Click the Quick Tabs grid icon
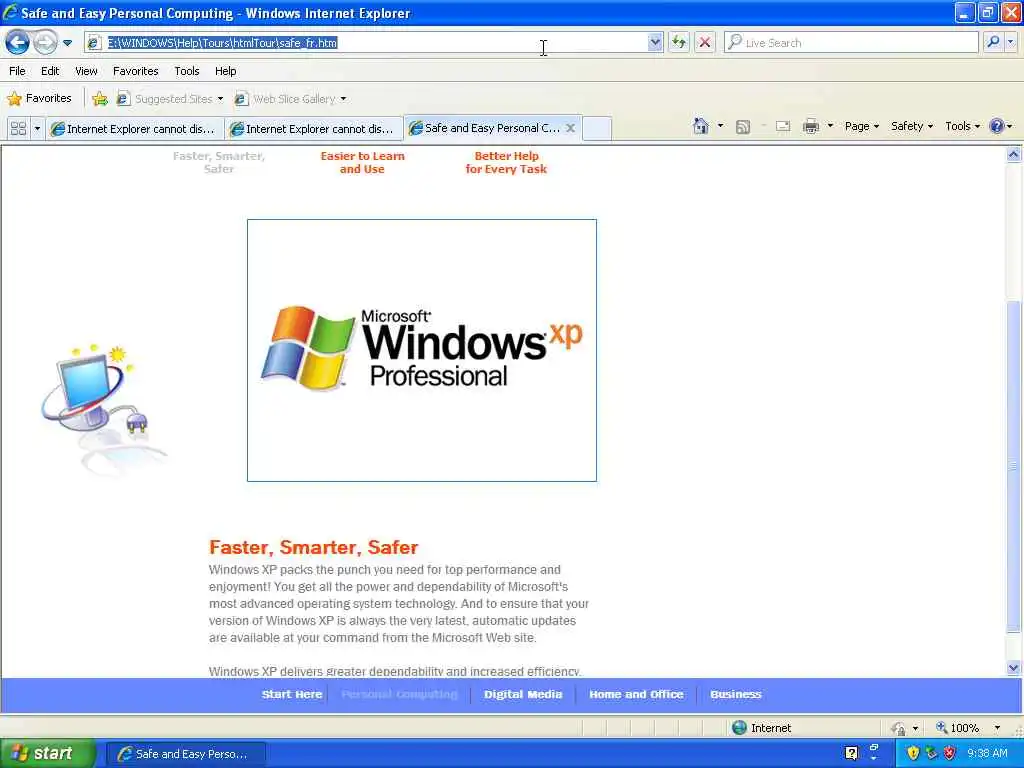Image resolution: width=1024 pixels, height=768 pixels. 18,129
